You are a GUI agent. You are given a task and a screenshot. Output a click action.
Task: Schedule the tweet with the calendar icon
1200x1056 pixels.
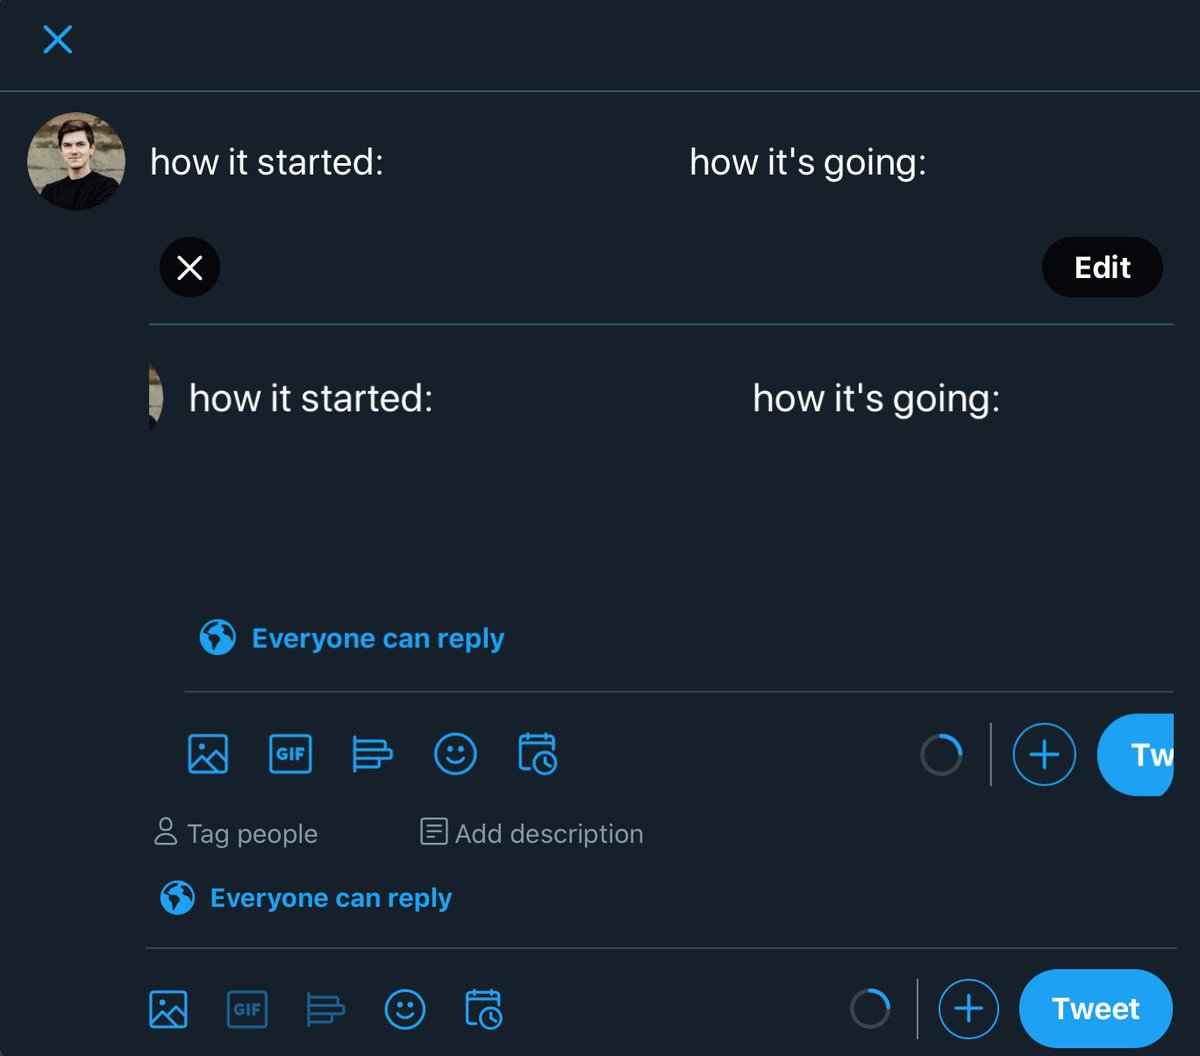[538, 755]
